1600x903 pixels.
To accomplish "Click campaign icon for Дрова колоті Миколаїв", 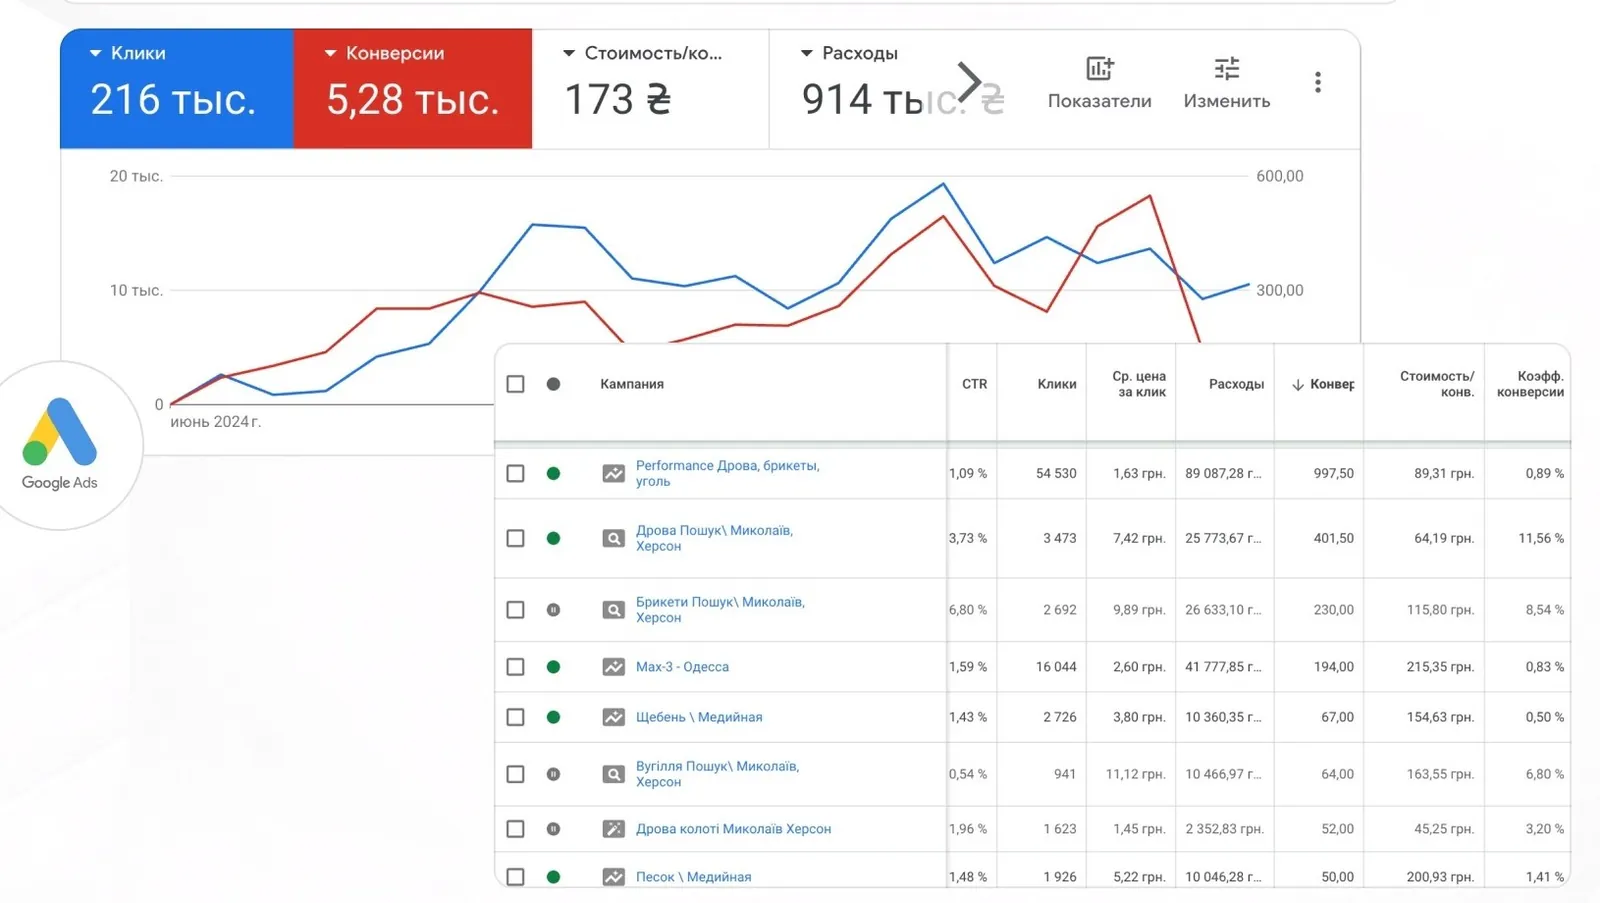I will coord(613,829).
